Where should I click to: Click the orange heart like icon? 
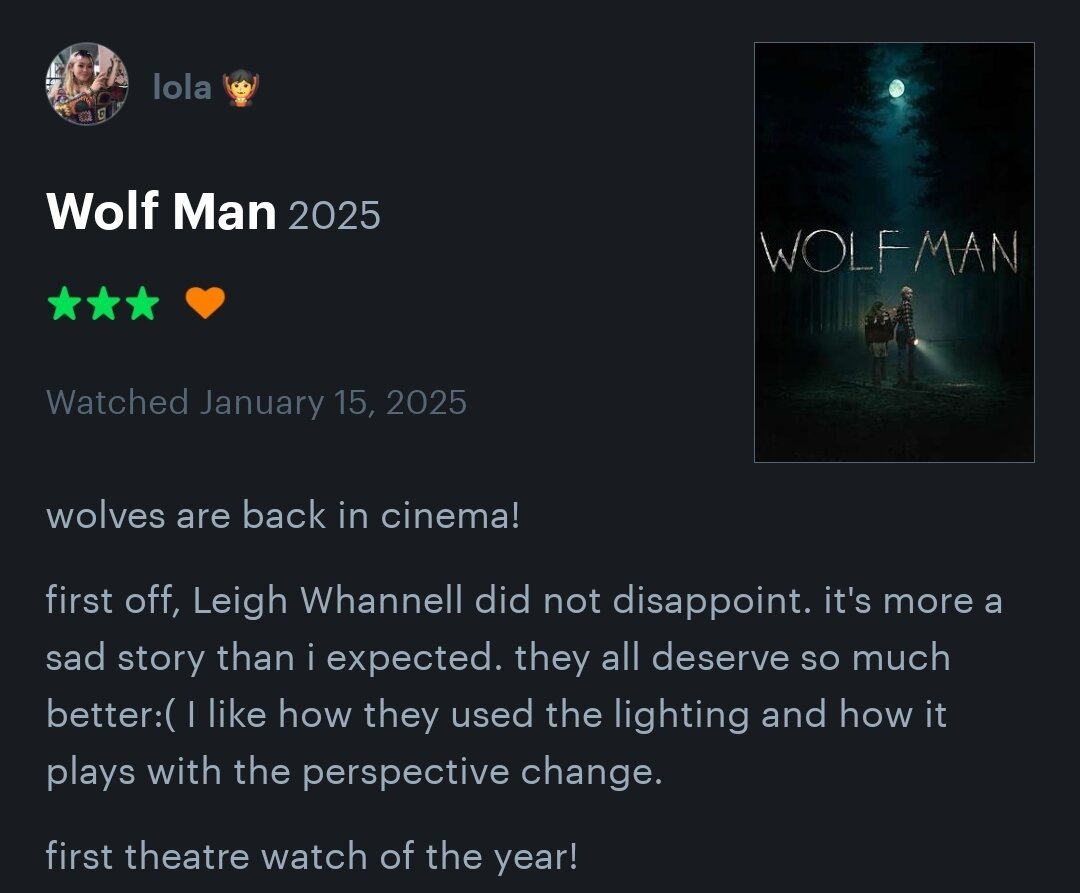[x=205, y=302]
